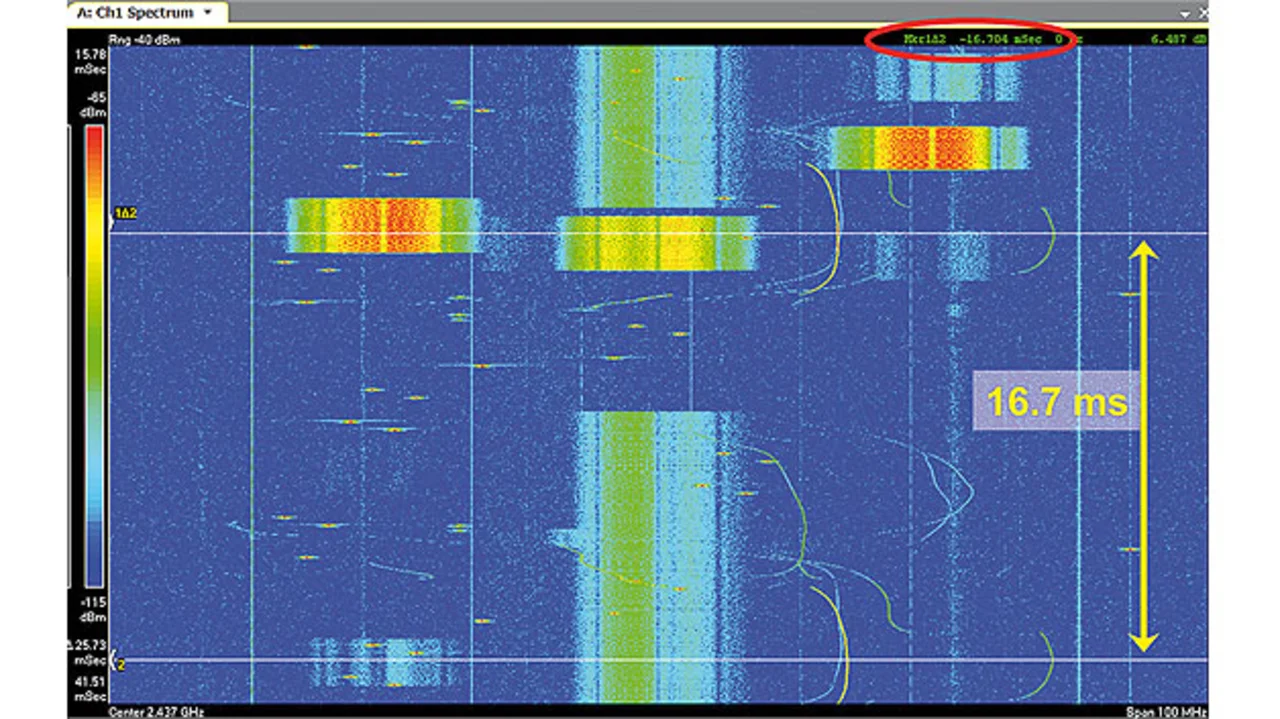
Task: Open the window options arrow at top right
Action: click(x=1186, y=14)
